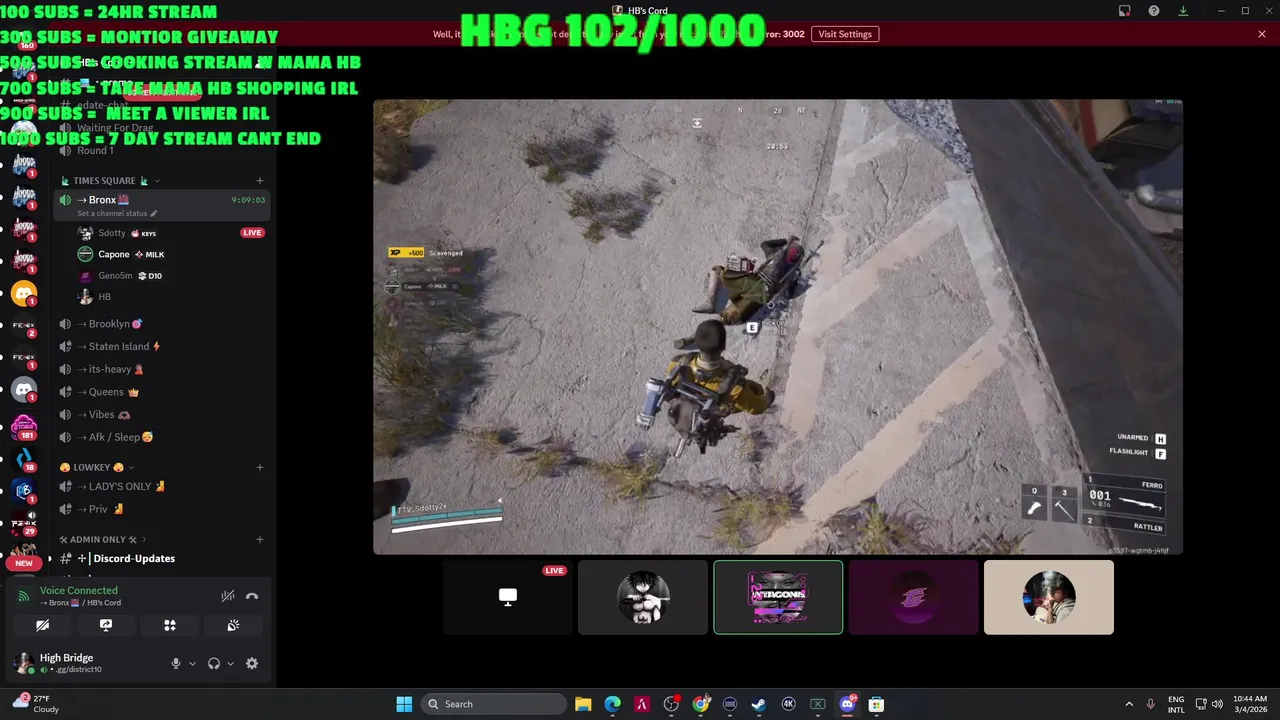
Task: Open User Settings gear
Action: click(252, 663)
